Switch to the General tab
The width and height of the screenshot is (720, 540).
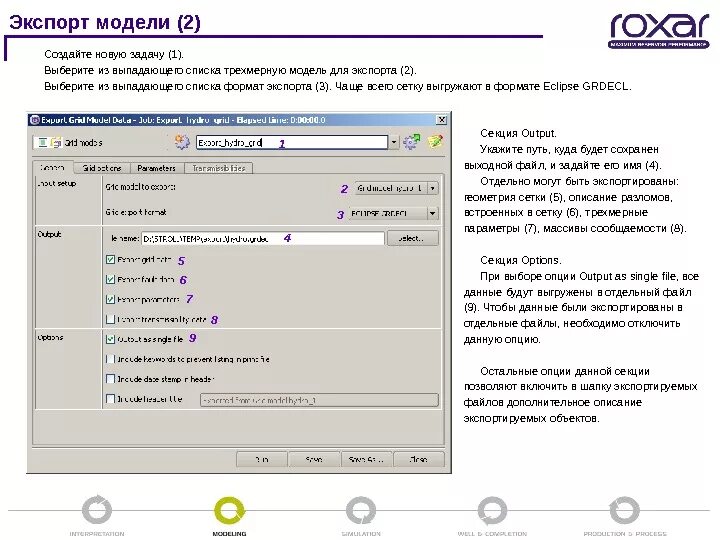pos(52,168)
